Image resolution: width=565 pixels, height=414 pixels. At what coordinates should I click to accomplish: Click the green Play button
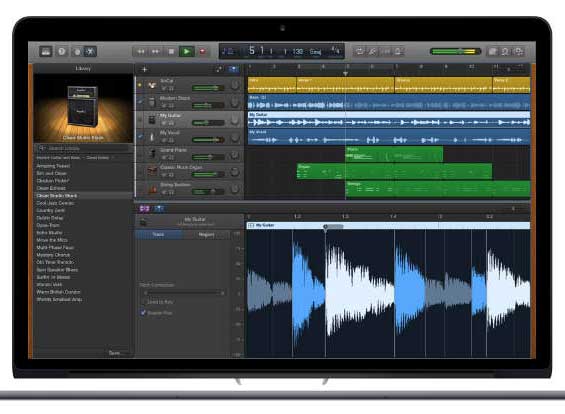(187, 52)
